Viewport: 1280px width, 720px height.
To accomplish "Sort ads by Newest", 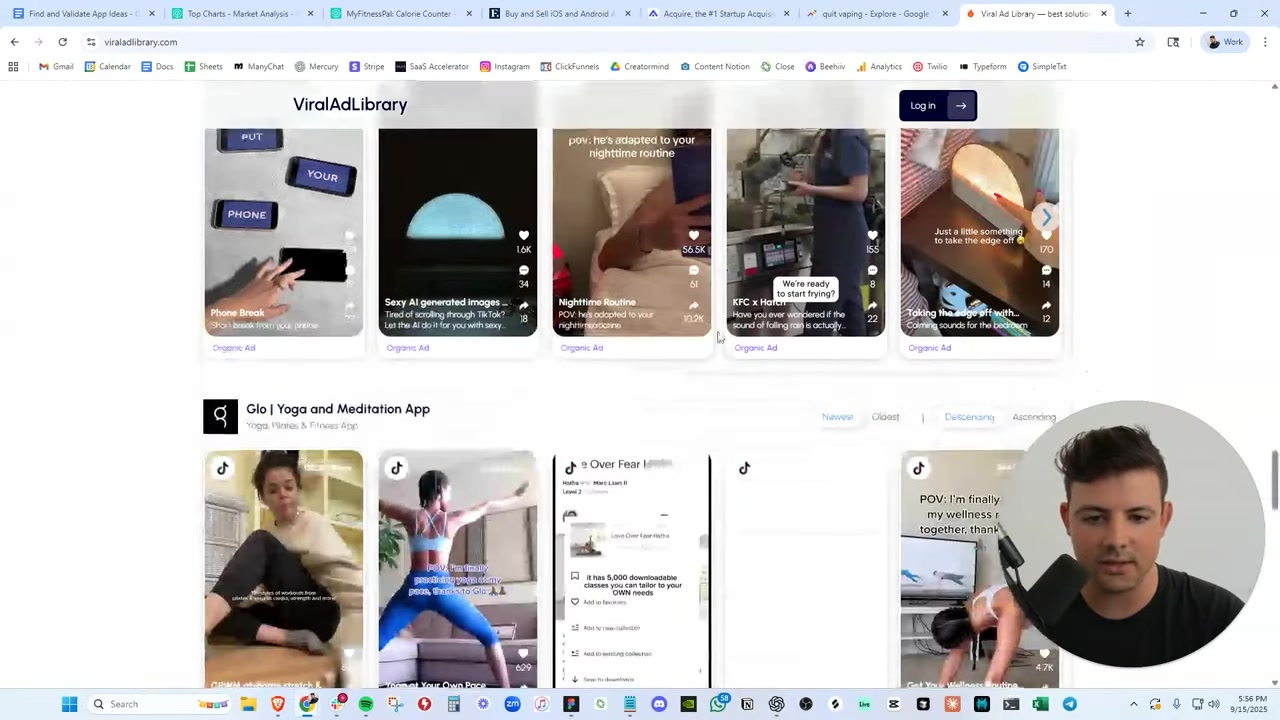I will (x=837, y=417).
